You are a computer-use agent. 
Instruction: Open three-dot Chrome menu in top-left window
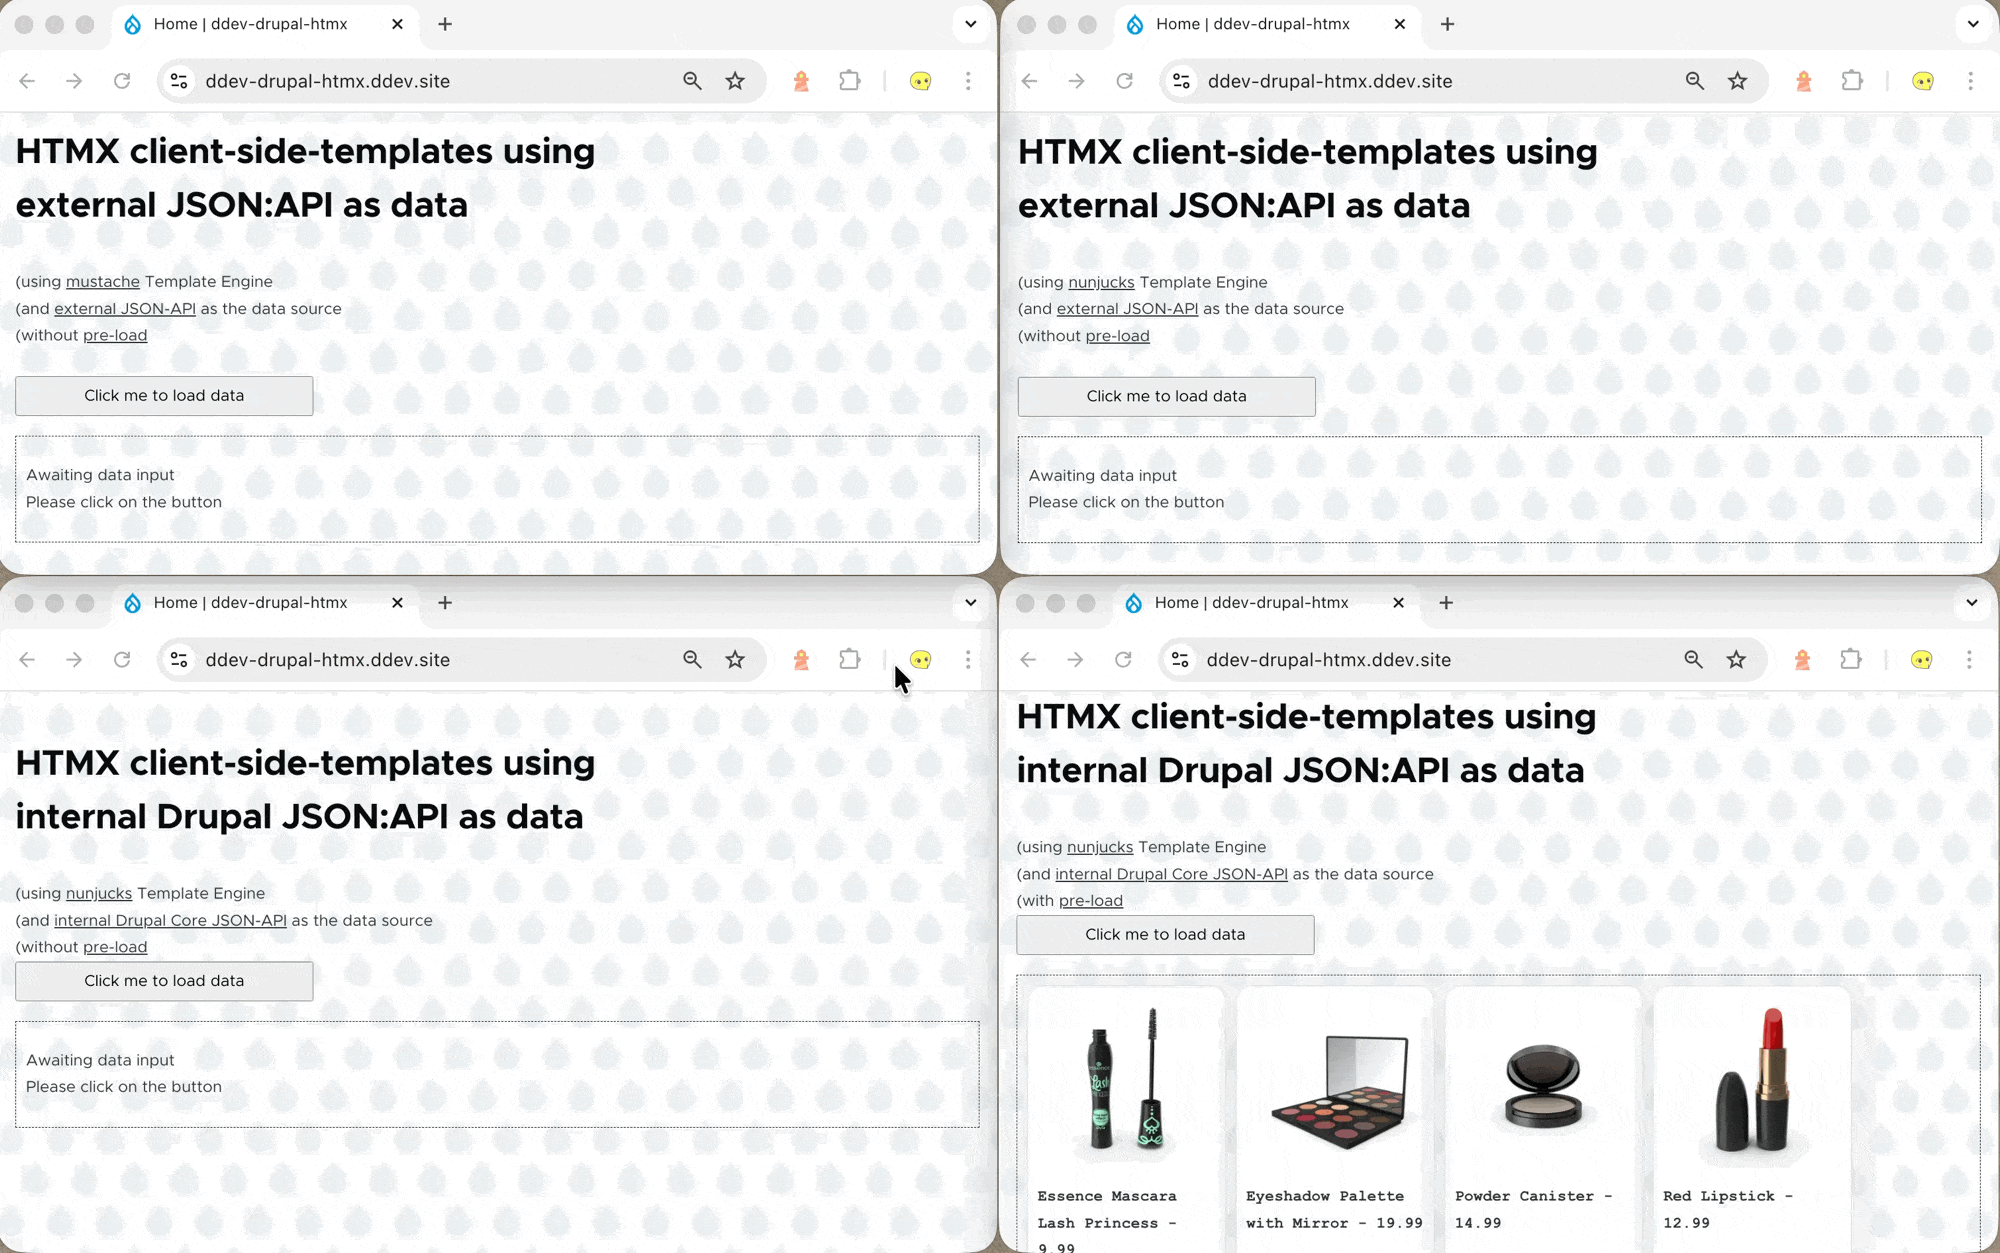coord(967,81)
